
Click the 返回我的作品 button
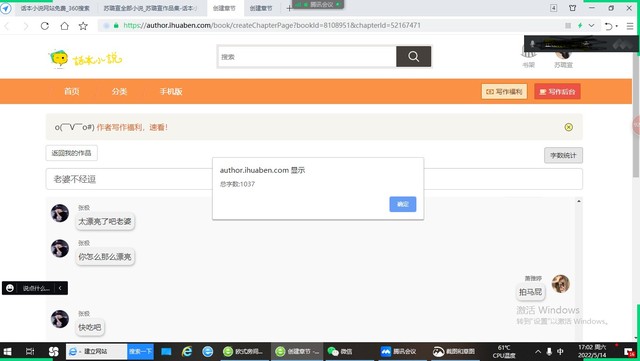point(71,153)
